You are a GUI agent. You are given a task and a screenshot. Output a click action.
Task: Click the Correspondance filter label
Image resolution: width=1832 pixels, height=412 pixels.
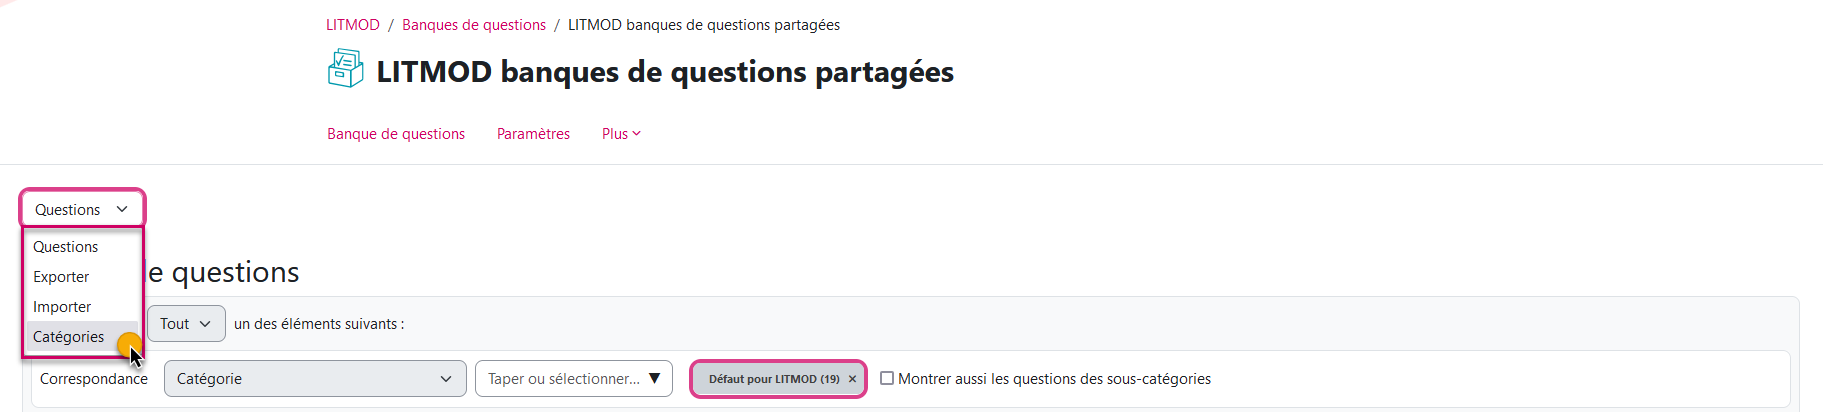[x=94, y=379]
